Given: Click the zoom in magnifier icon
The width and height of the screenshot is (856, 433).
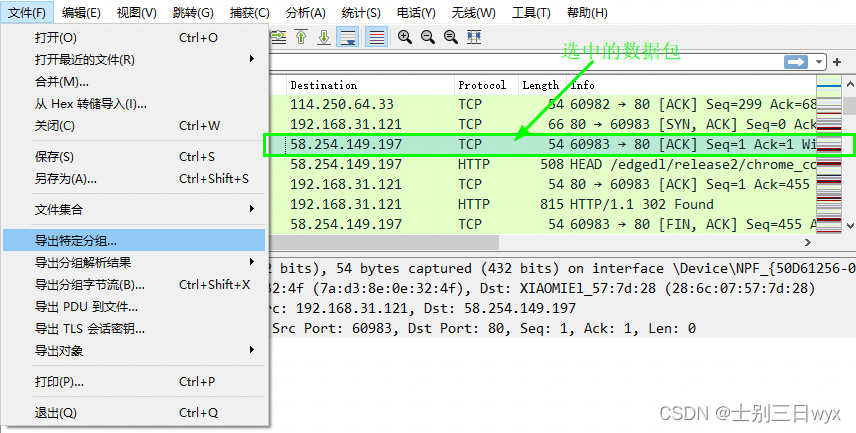Looking at the screenshot, I should [405, 37].
